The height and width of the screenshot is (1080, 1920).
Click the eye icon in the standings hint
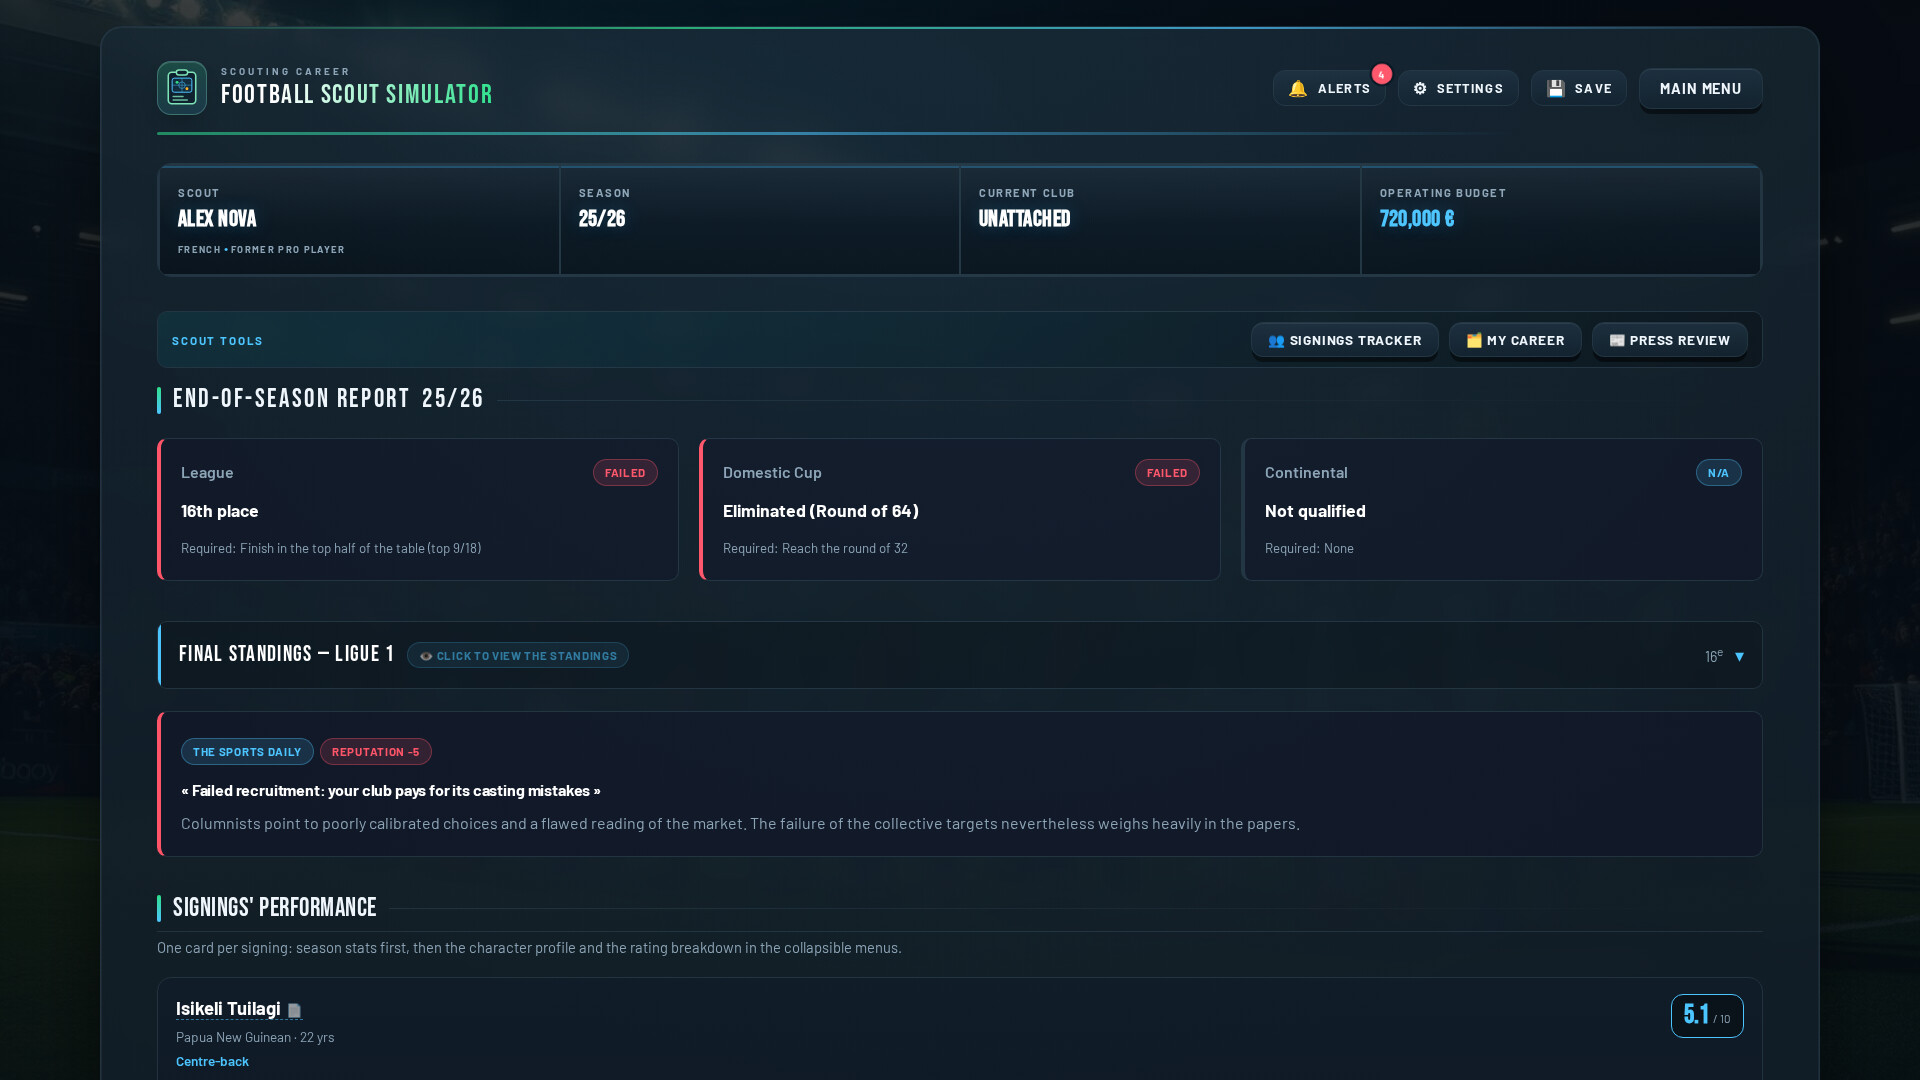426,656
